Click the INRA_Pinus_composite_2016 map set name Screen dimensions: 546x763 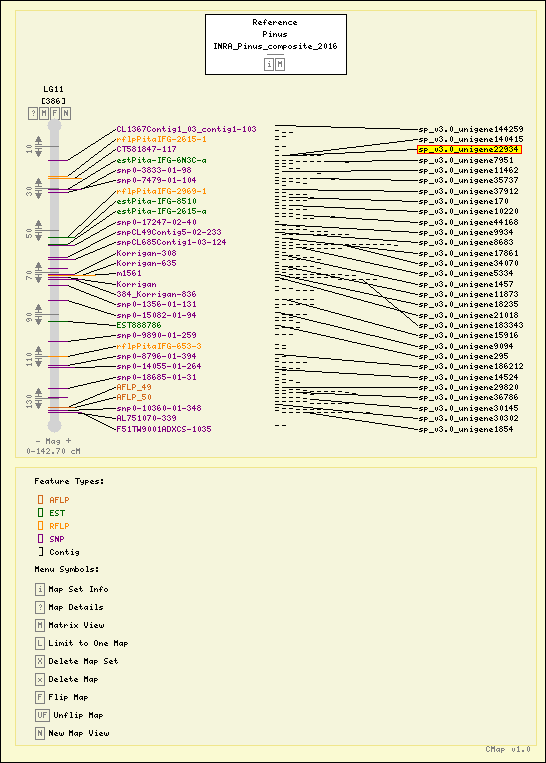tap(275, 46)
